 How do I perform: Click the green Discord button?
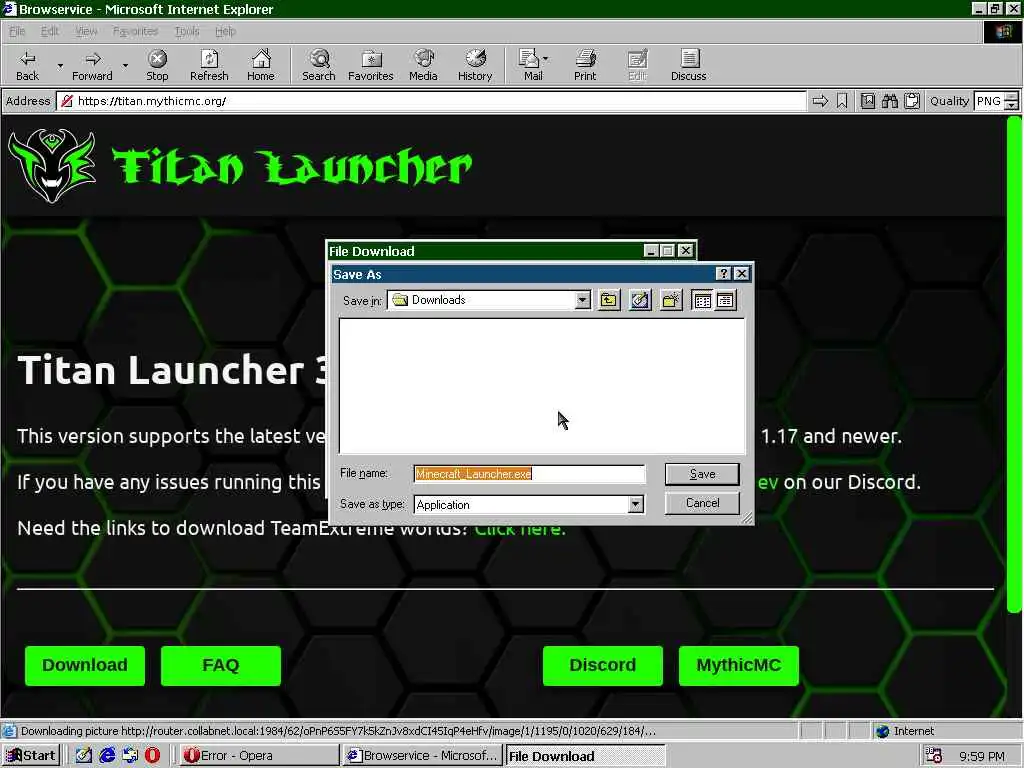[x=603, y=665]
